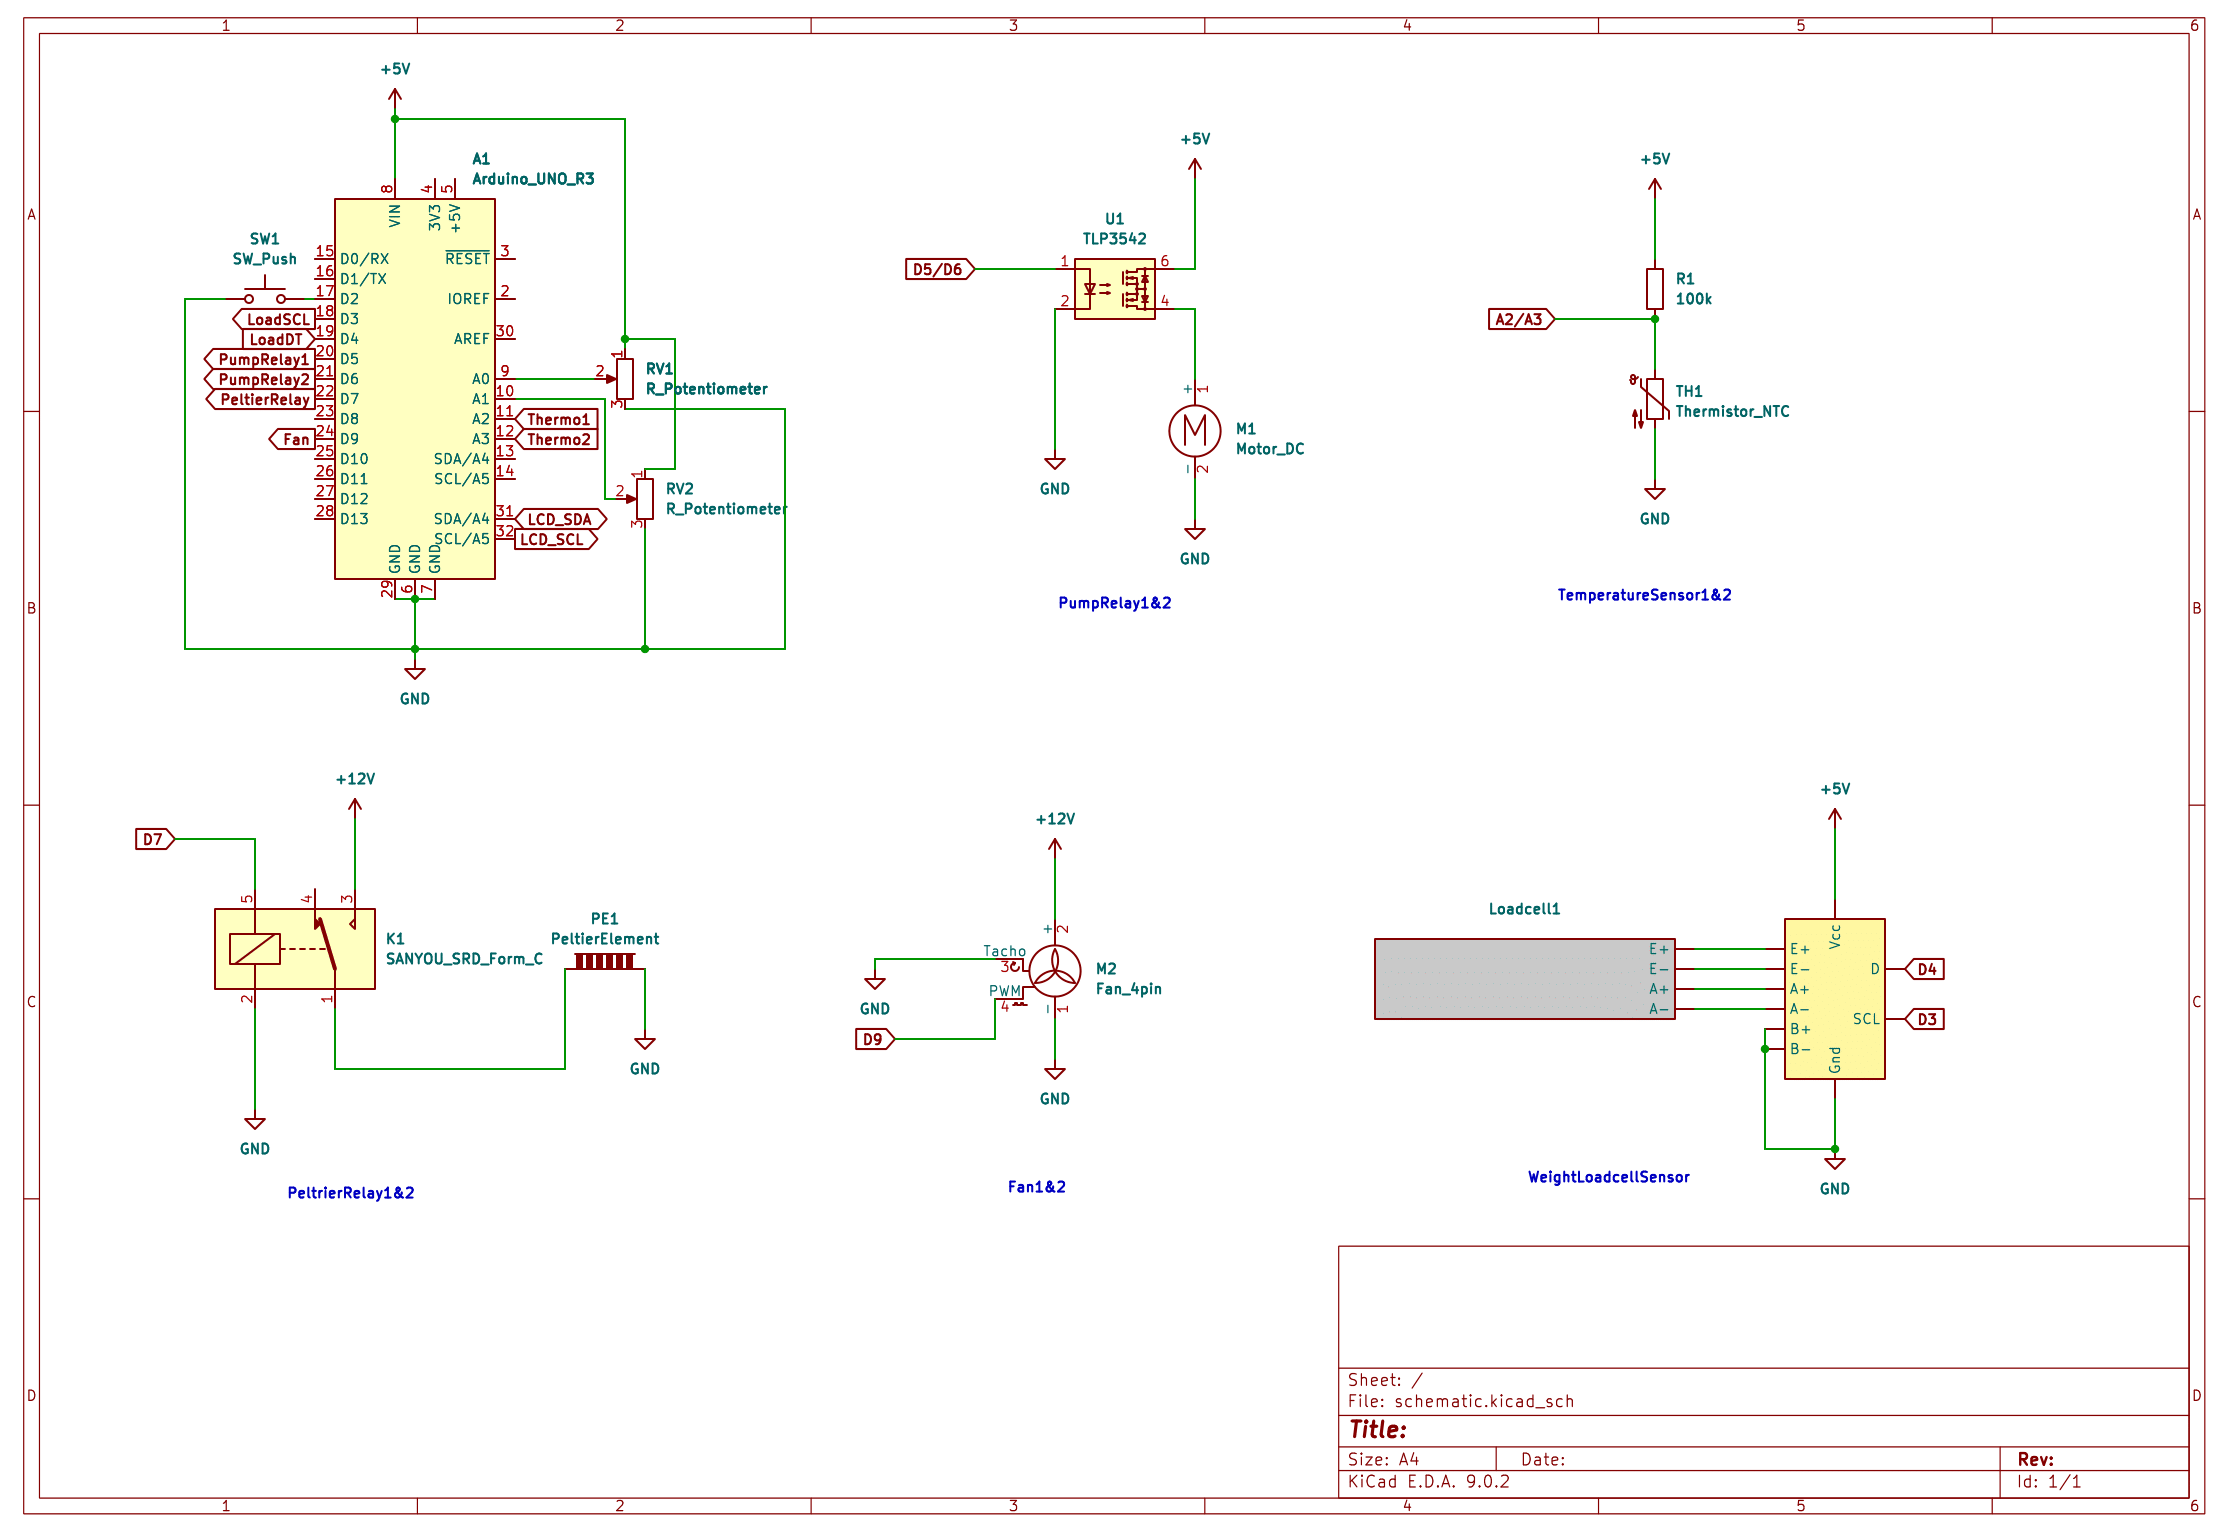The height and width of the screenshot is (1534, 2223).
Task: Select the WeightLoadcellSensor section title
Action: point(1607,1177)
